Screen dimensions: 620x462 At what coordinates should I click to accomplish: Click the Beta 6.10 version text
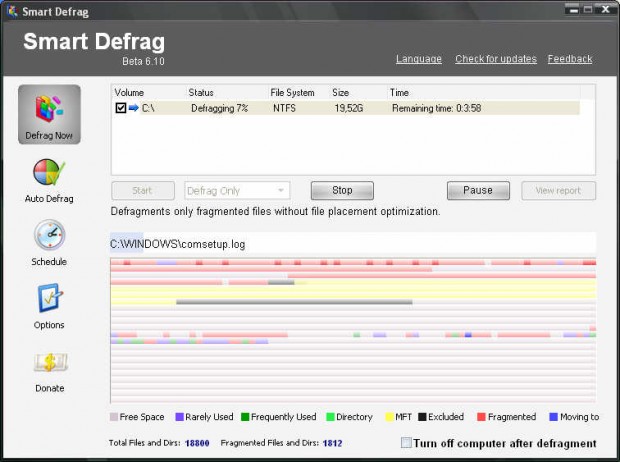click(143, 61)
